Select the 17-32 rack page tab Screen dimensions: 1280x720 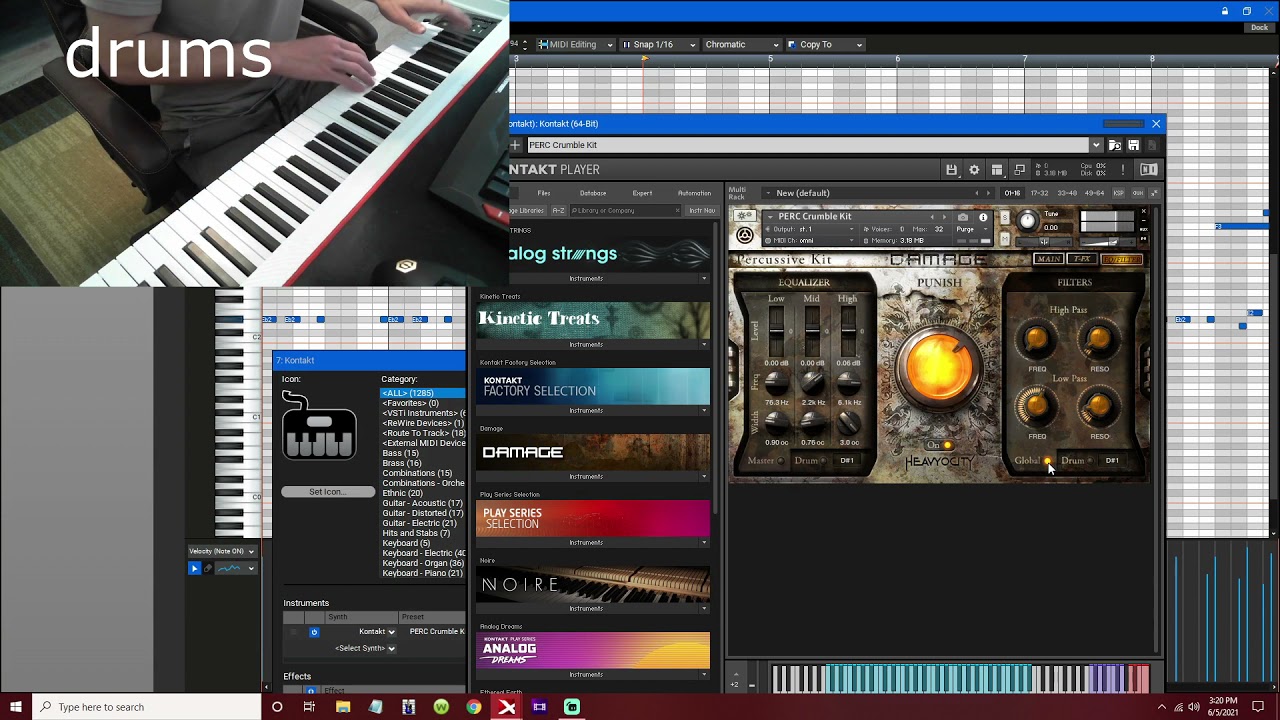(x=1040, y=193)
